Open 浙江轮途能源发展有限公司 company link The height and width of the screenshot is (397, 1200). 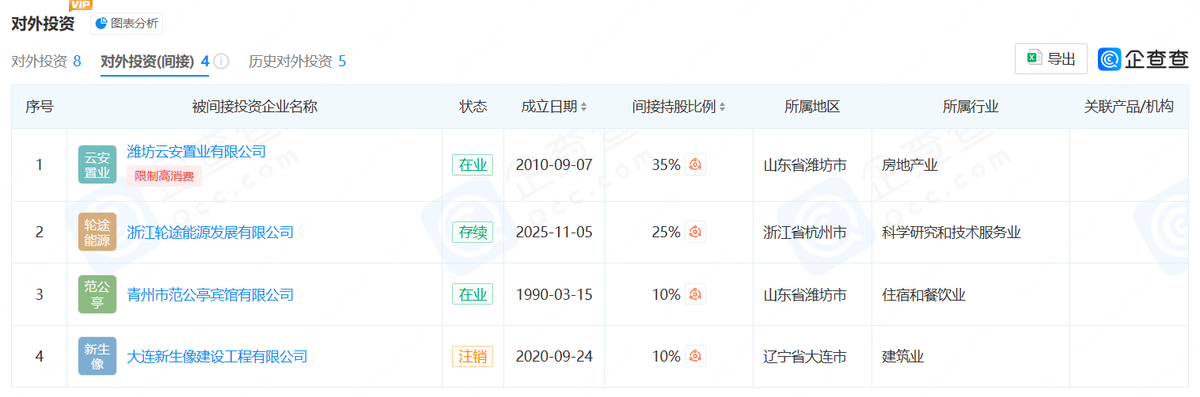point(210,232)
